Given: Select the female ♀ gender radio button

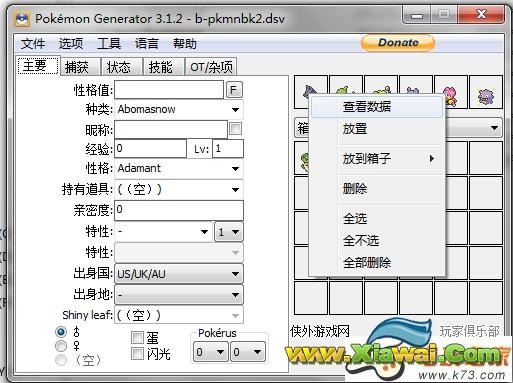Looking at the screenshot, I should pyautogui.click(x=61, y=346).
